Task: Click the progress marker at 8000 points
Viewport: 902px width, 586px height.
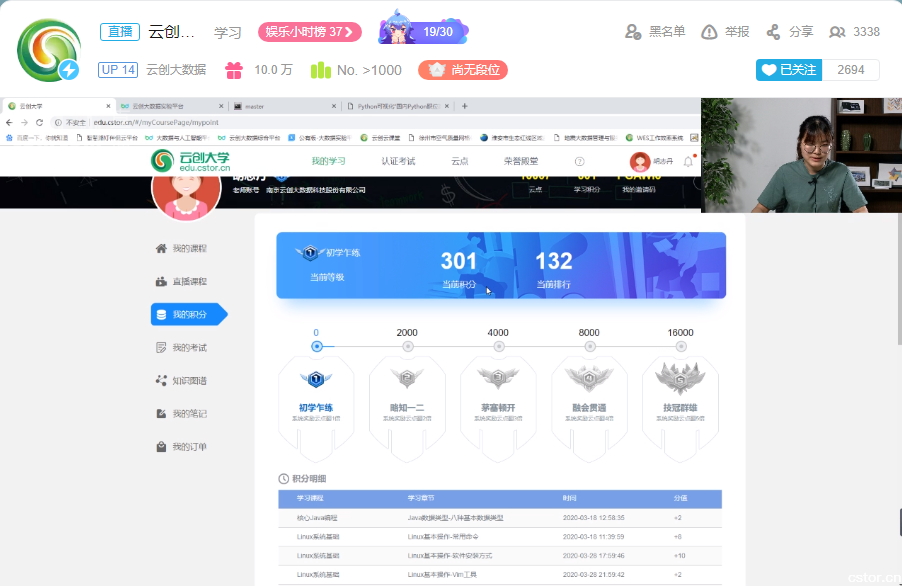Action: click(x=590, y=347)
